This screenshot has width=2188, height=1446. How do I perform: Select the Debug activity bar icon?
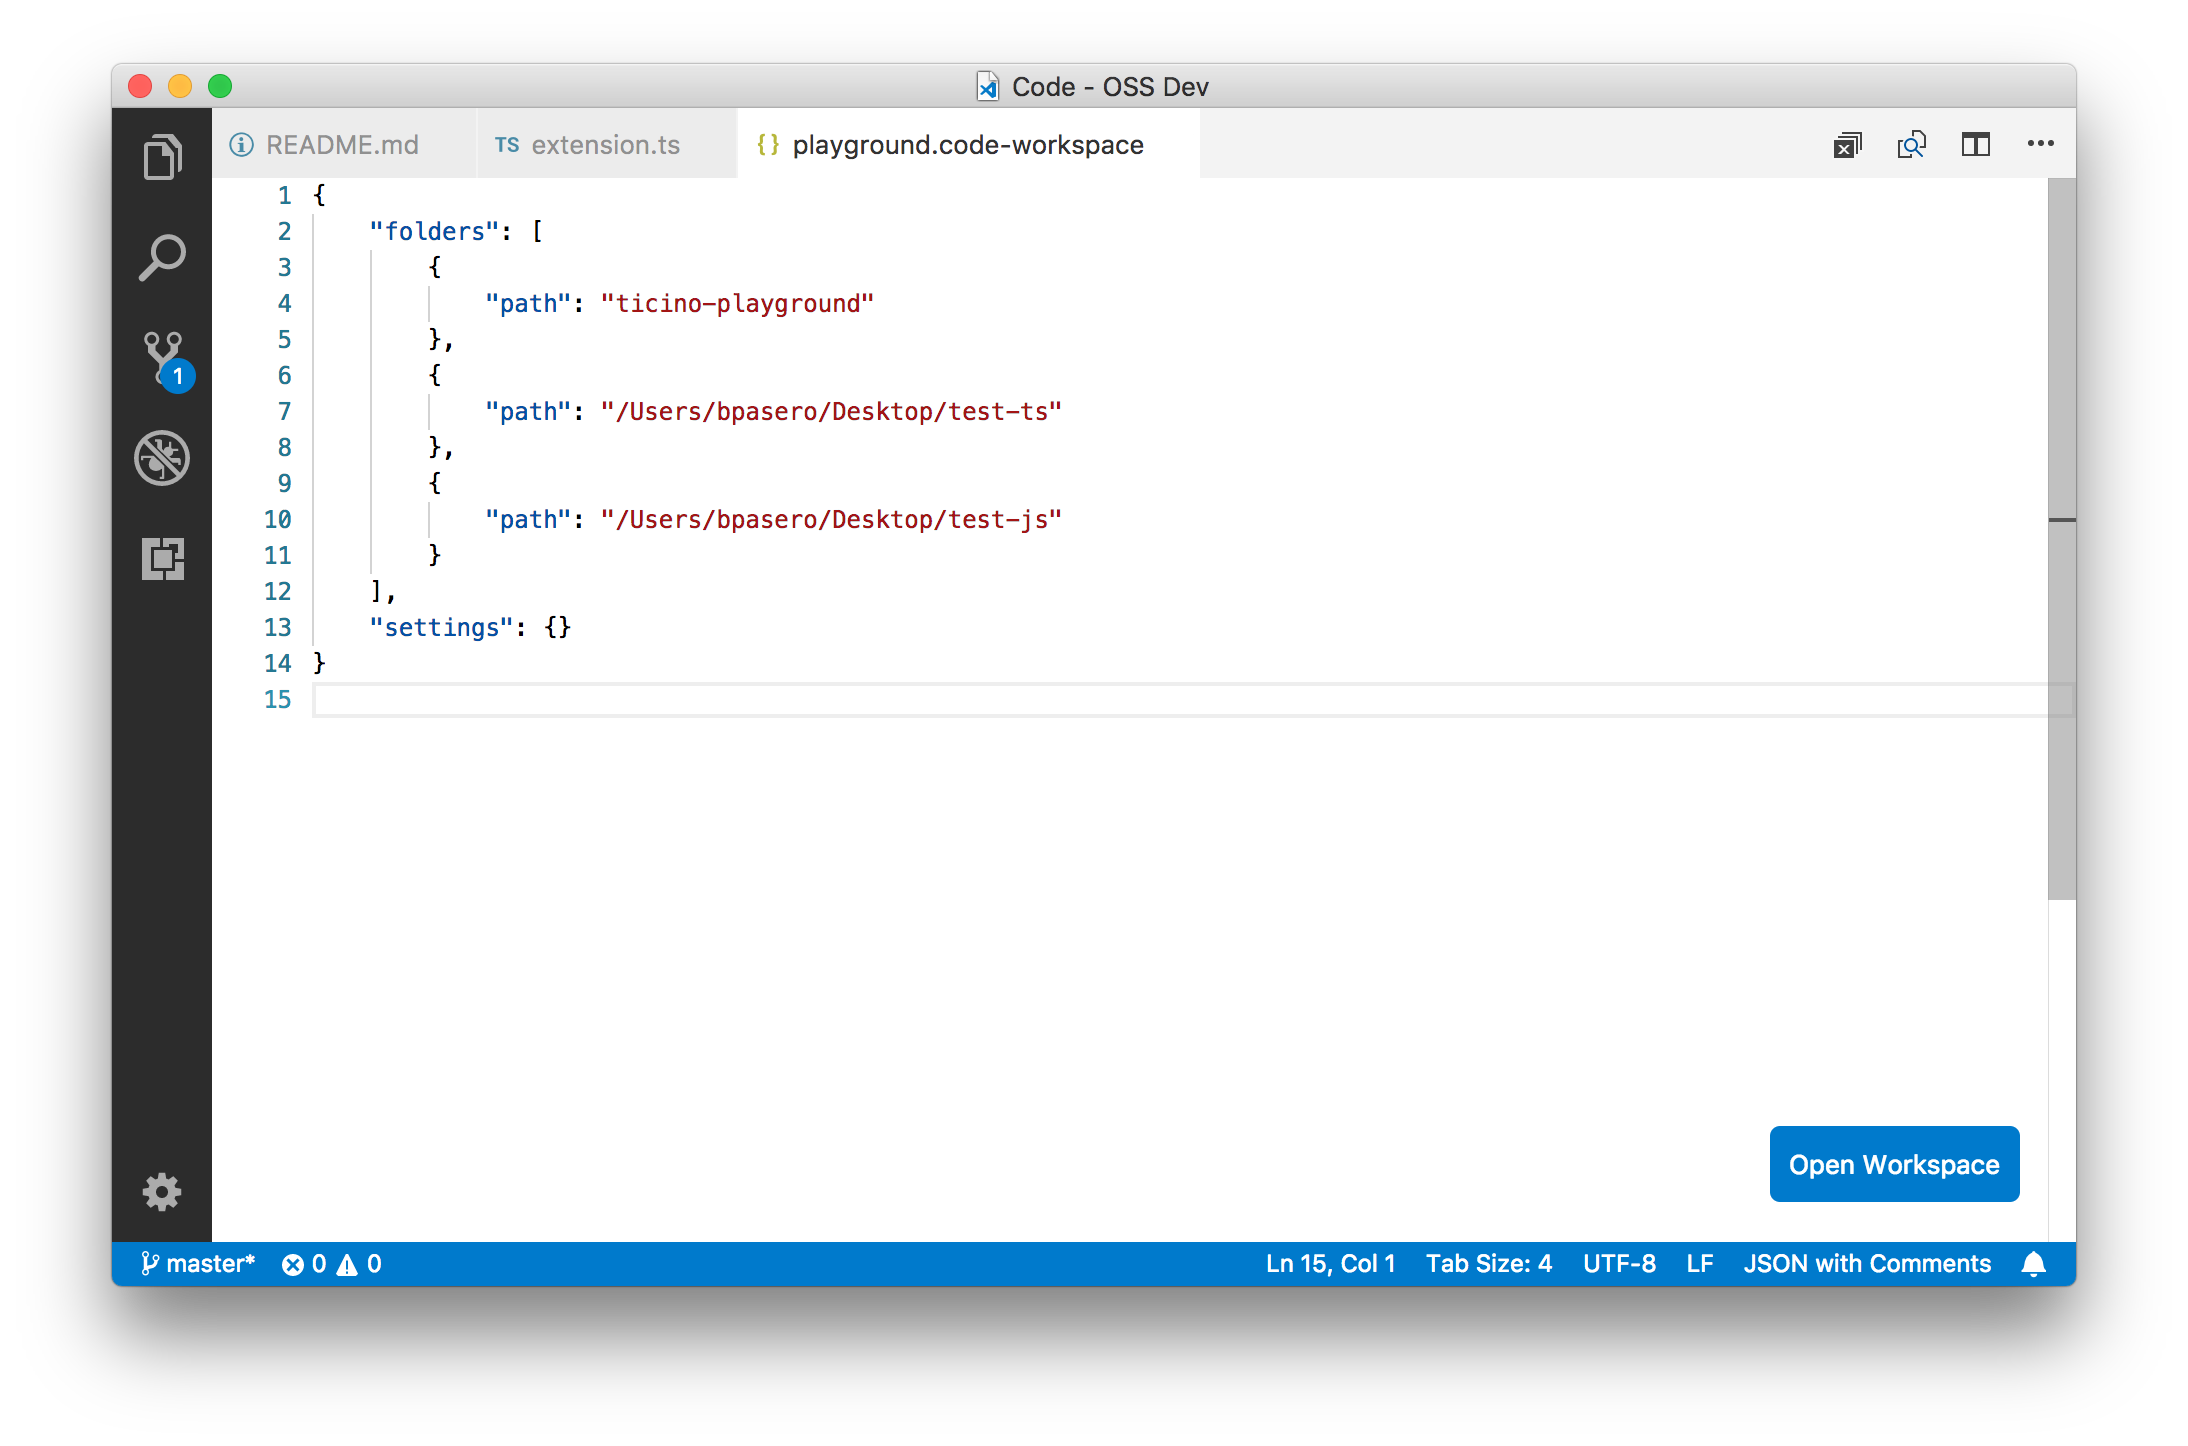point(162,458)
